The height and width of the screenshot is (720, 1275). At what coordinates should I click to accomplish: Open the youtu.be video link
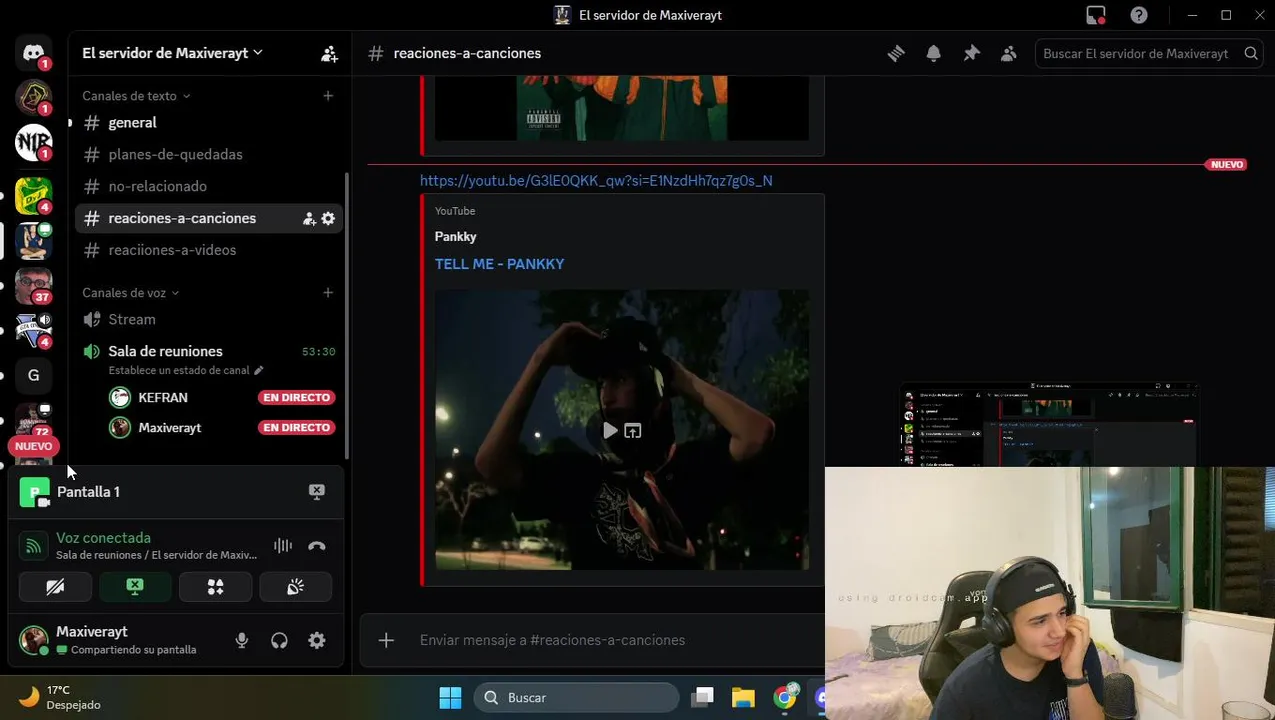596,181
